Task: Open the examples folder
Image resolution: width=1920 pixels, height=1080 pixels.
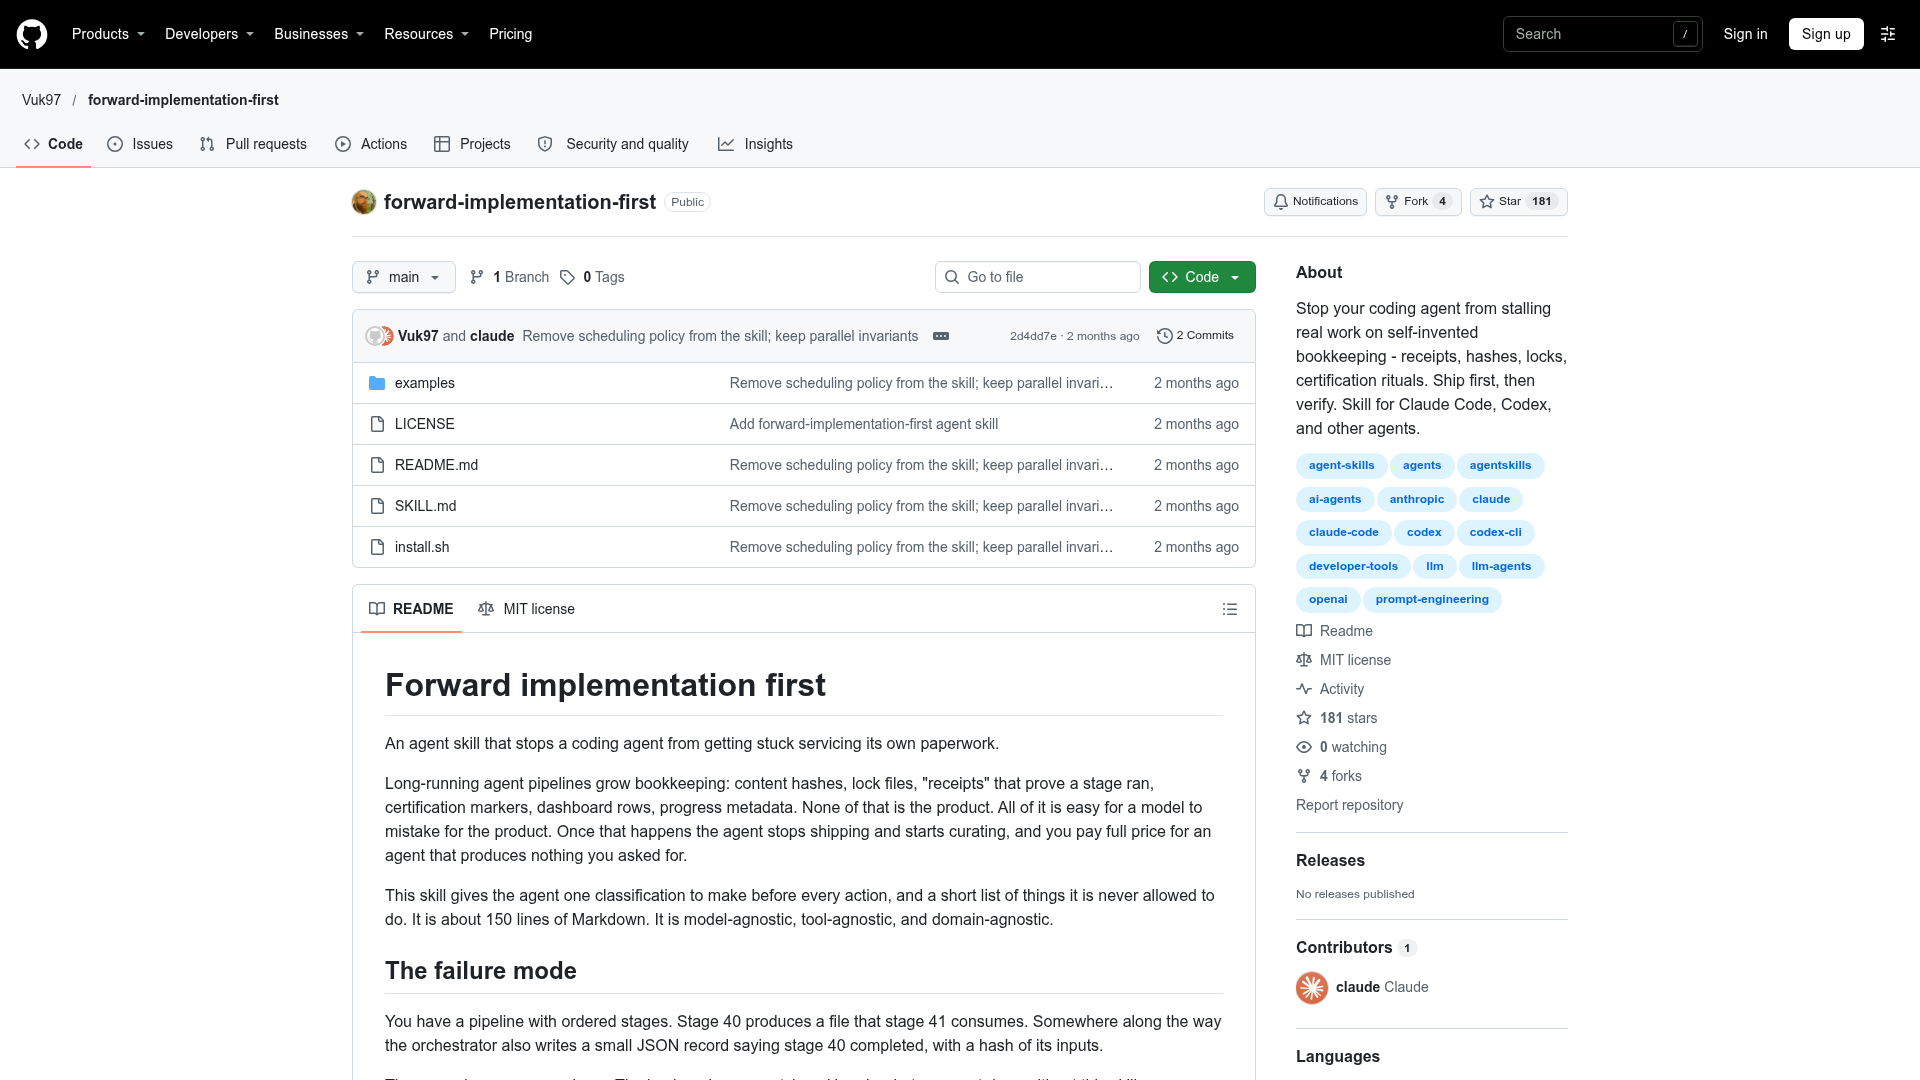Action: [x=425, y=383]
